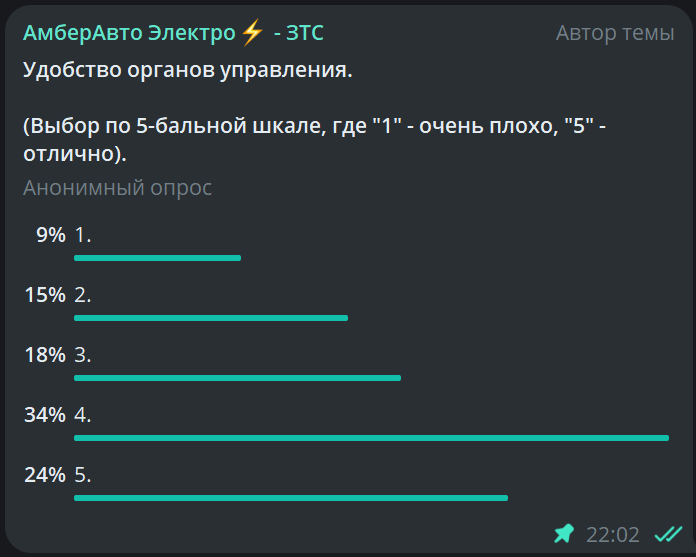Click the 5-point scale description text
This screenshot has width=696, height=557.
coord(315,140)
